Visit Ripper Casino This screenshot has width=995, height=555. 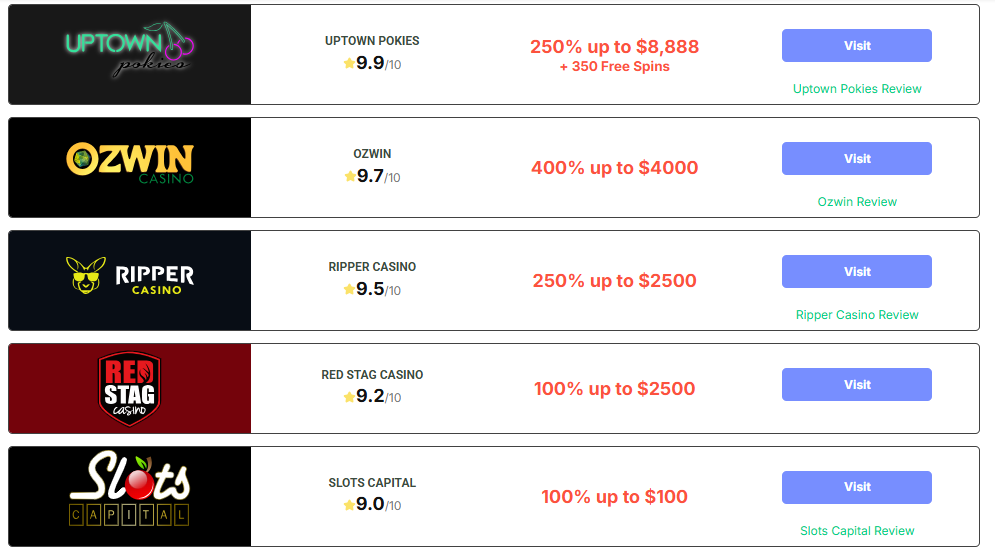coord(857,271)
